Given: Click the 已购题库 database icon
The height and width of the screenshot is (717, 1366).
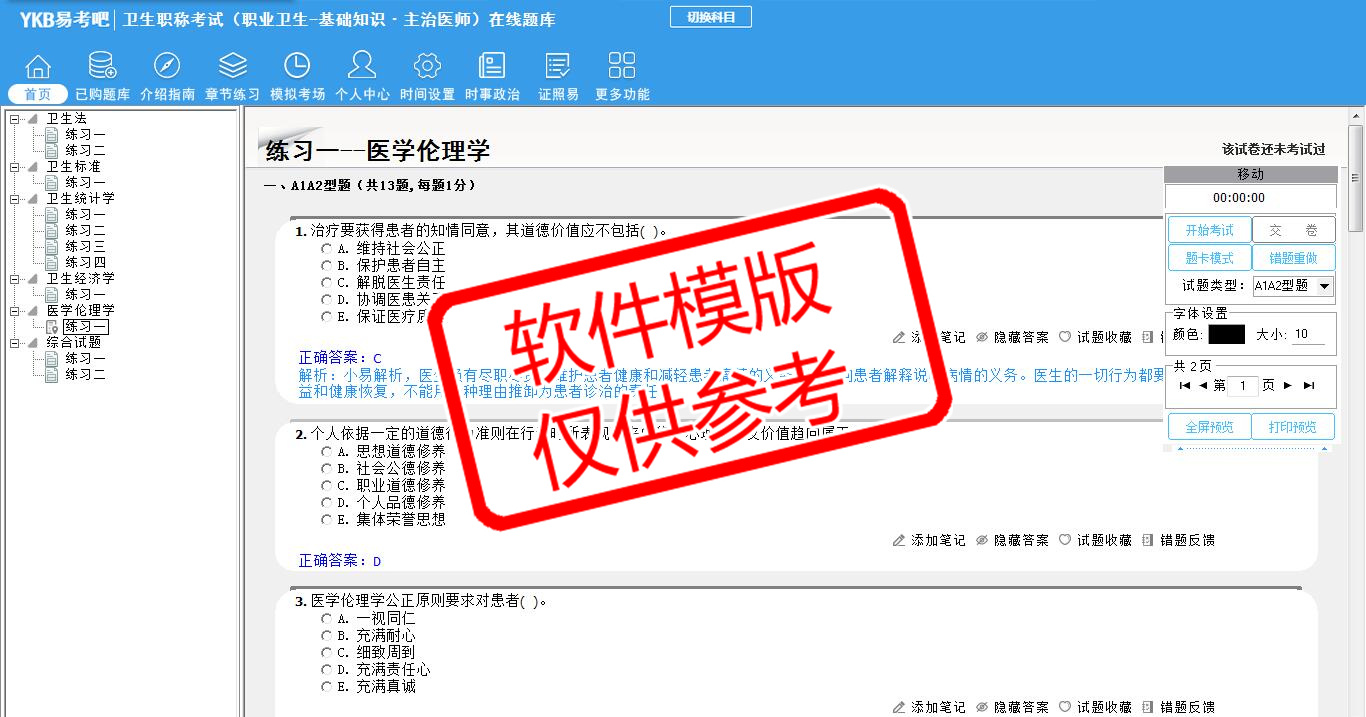Looking at the screenshot, I should 102,66.
